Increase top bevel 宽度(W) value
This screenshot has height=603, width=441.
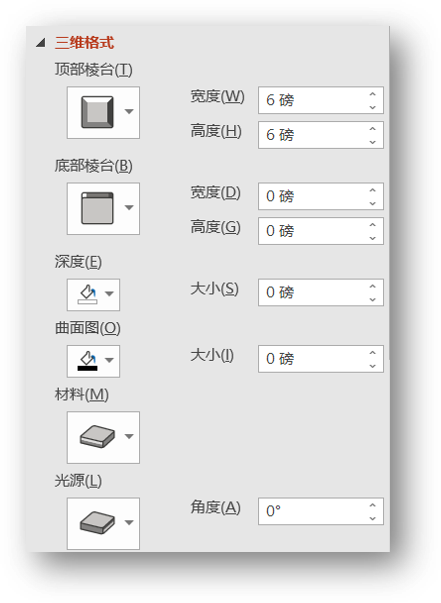point(372,94)
